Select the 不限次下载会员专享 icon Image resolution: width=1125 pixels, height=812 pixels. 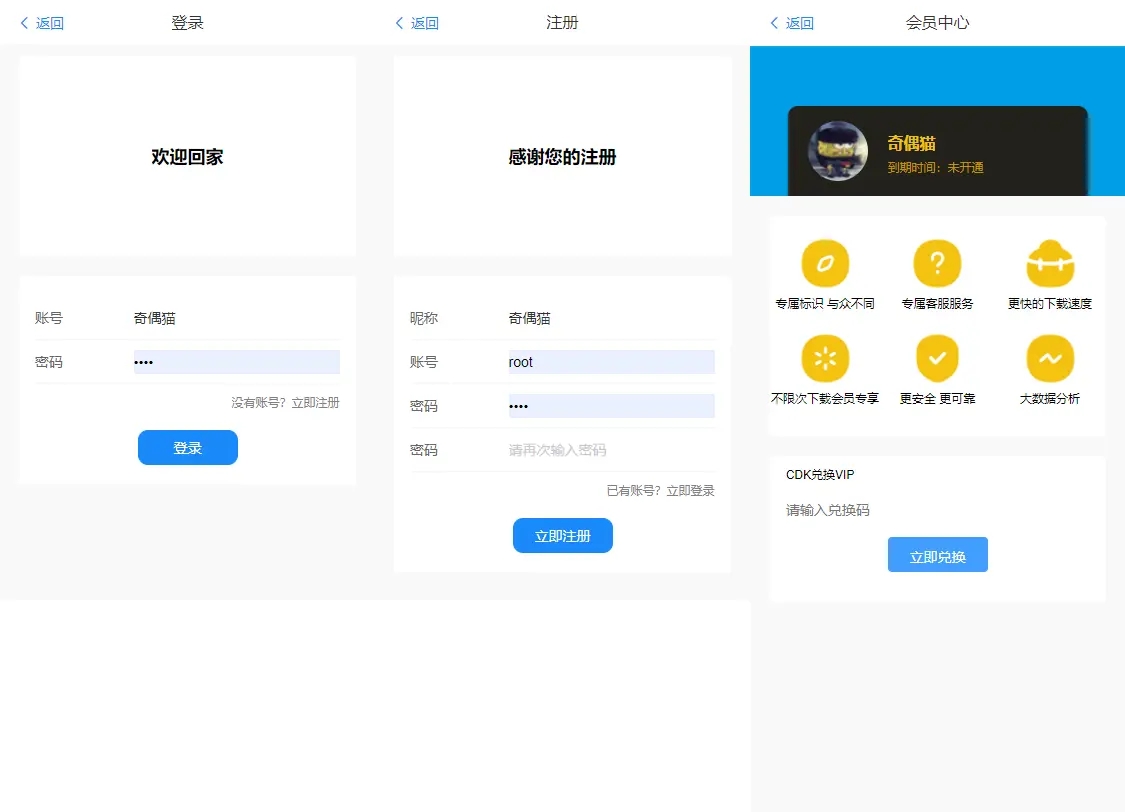point(826,360)
